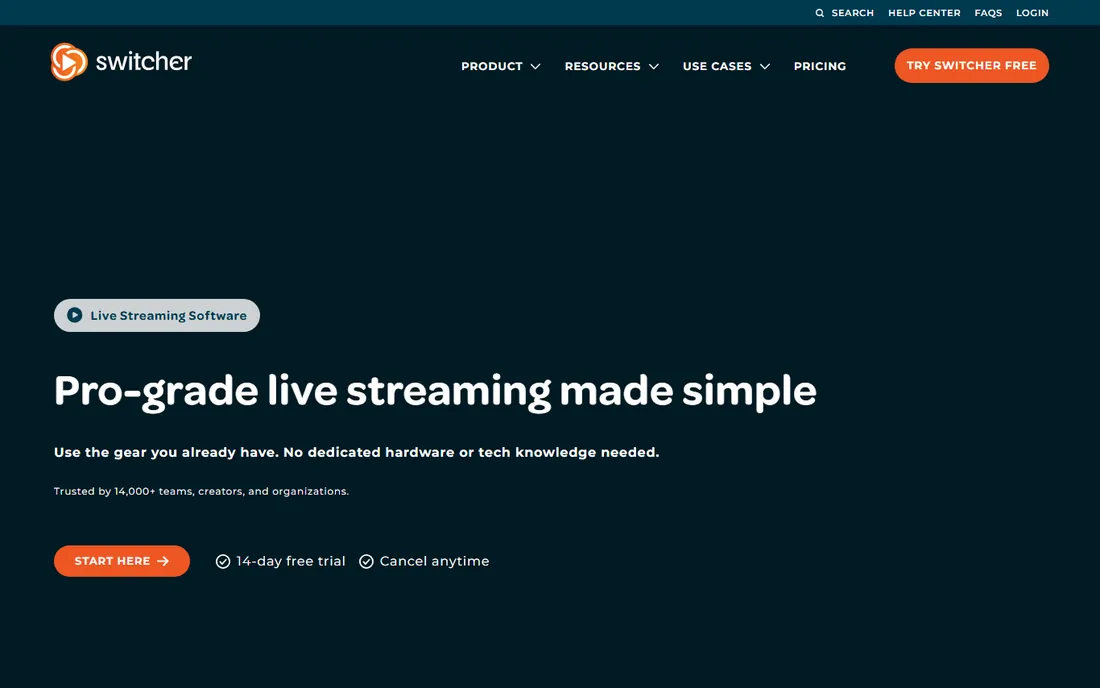
Task: Click the text Trusted by 14,000+ teams
Action: pyautogui.click(x=123, y=491)
